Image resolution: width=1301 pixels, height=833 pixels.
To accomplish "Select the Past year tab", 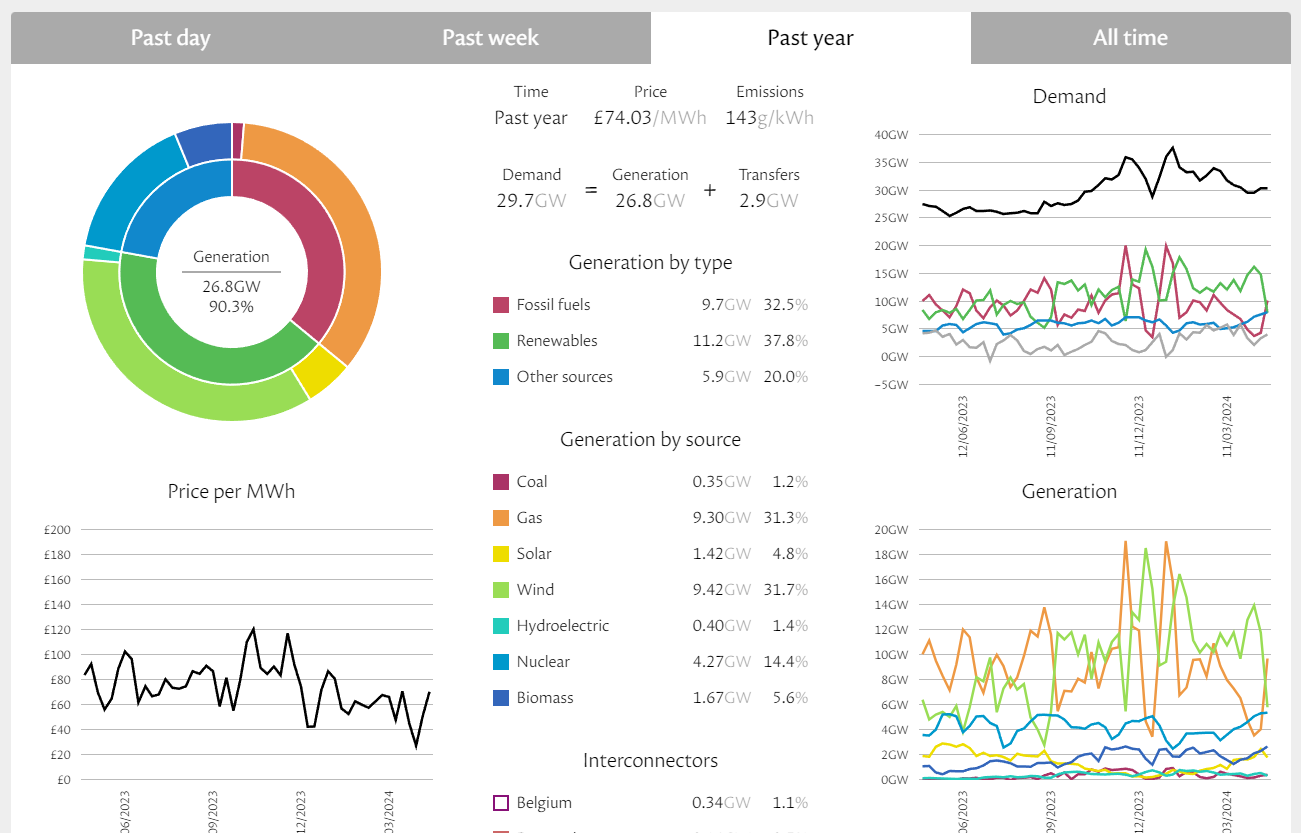I will point(810,38).
